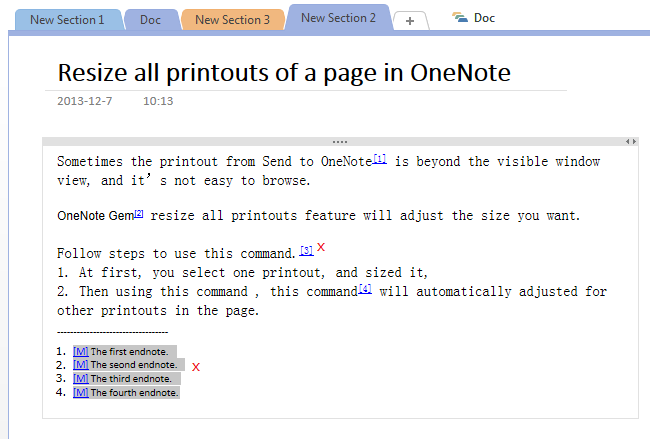Click line 'view, and it's not easy to browse.'
This screenshot has height=439, width=650.
pos(184,180)
